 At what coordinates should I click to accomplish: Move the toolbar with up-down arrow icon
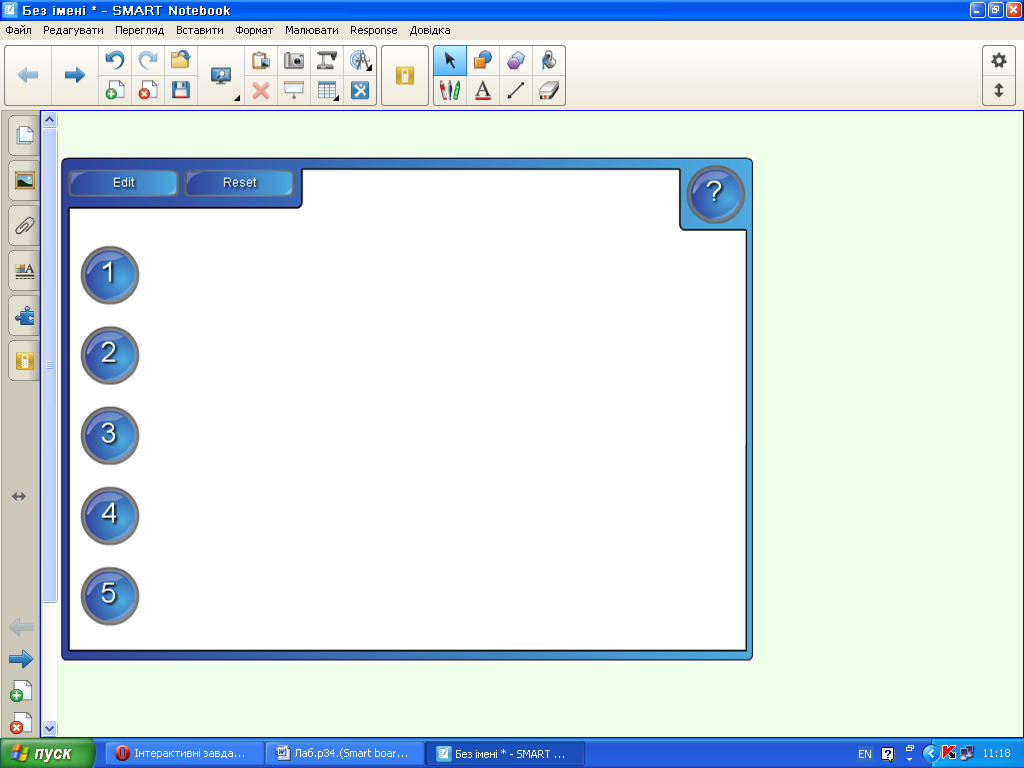pyautogui.click(x=999, y=90)
